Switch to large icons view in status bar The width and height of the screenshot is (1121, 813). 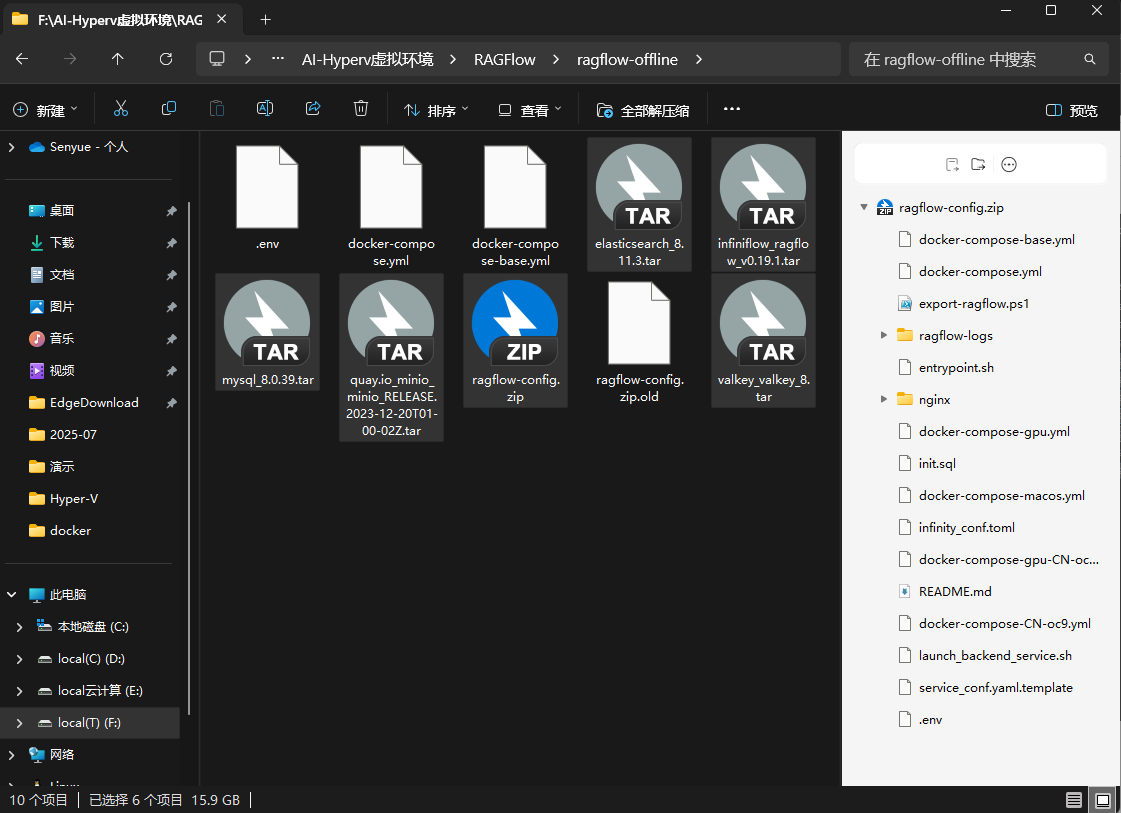pyautogui.click(x=1103, y=799)
